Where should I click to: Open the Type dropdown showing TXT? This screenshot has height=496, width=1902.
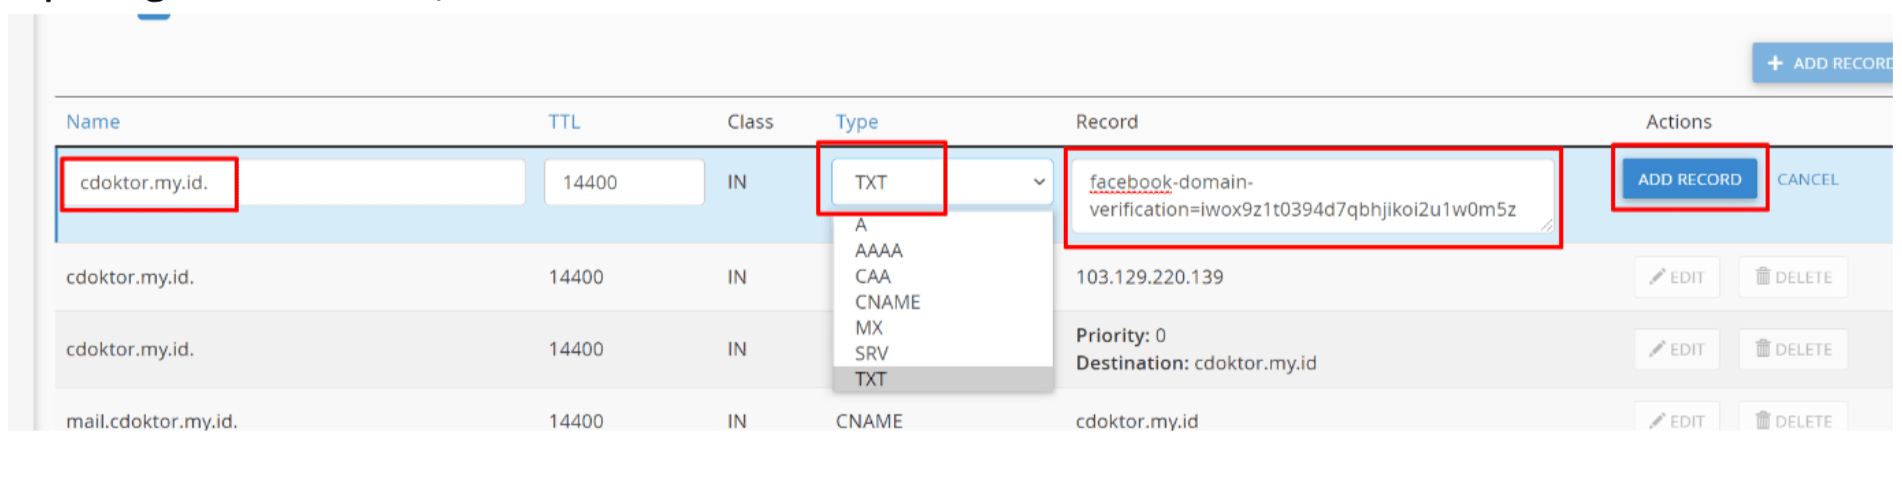pos(942,182)
